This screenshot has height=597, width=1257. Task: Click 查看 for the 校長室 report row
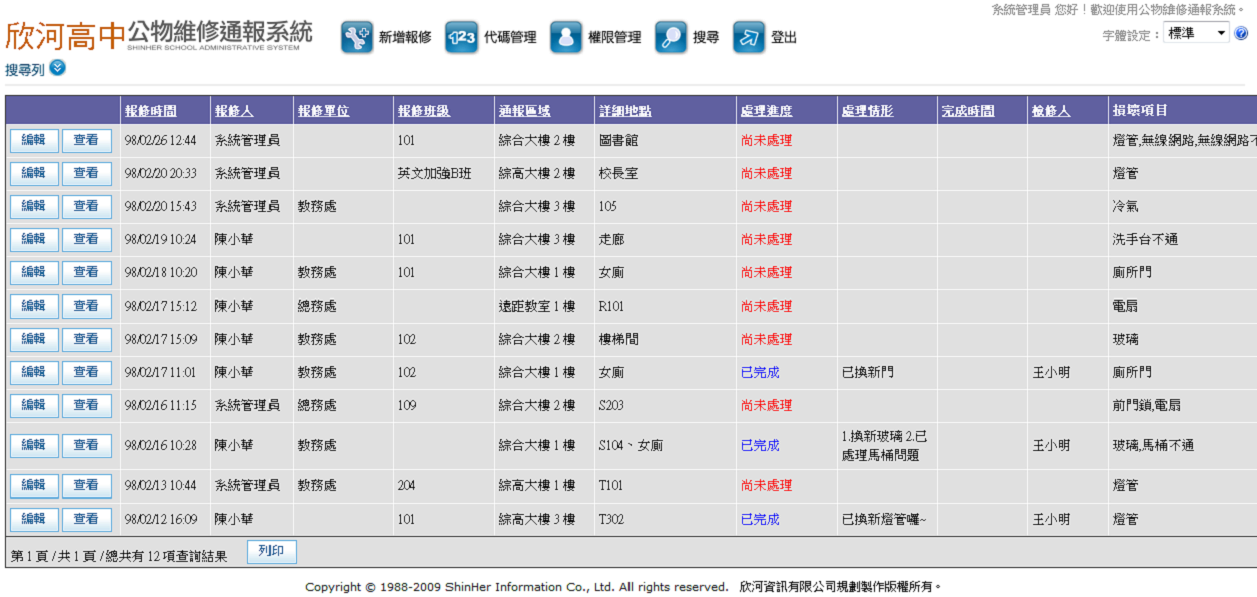click(x=86, y=173)
